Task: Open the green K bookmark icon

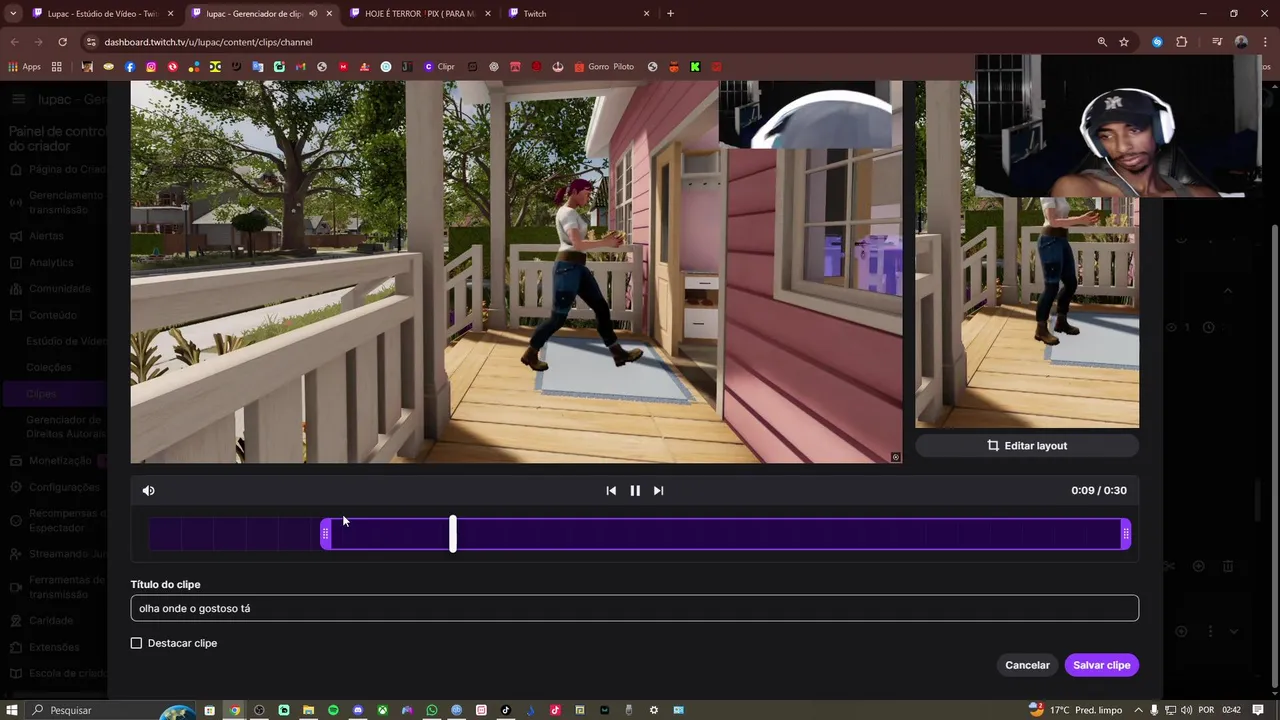Action: 695,67
